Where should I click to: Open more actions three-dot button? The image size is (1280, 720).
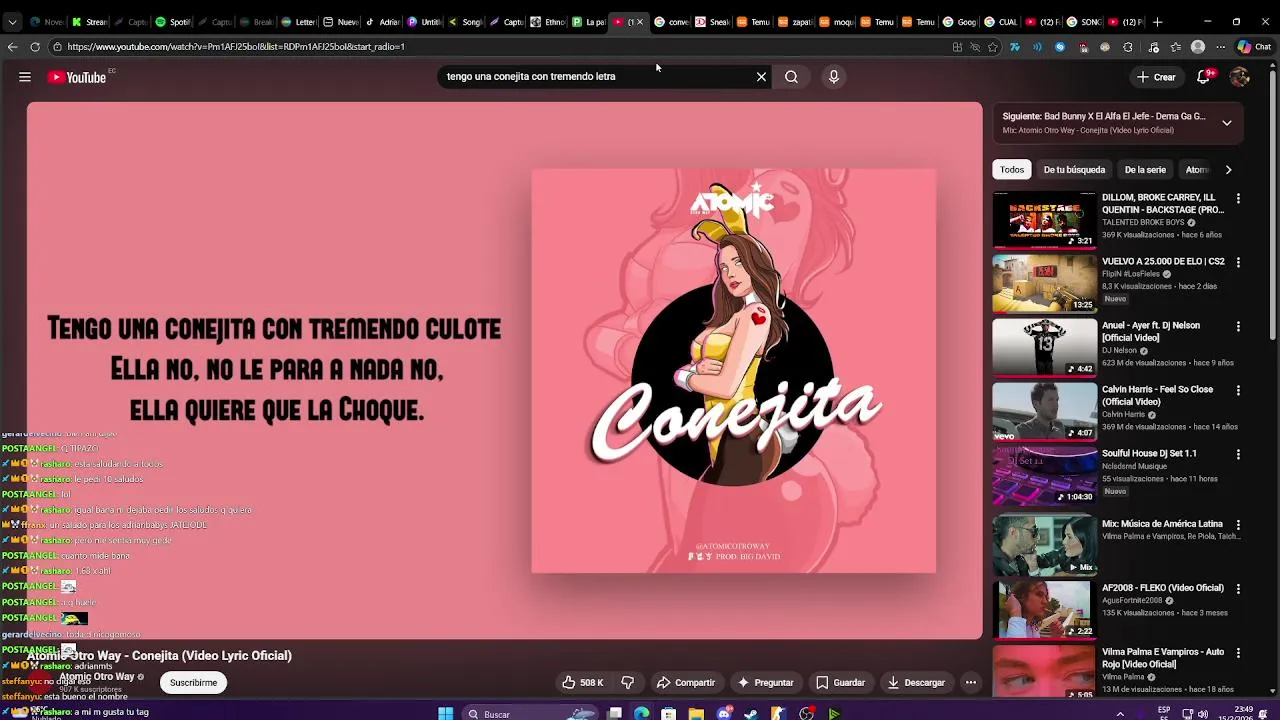[970, 683]
